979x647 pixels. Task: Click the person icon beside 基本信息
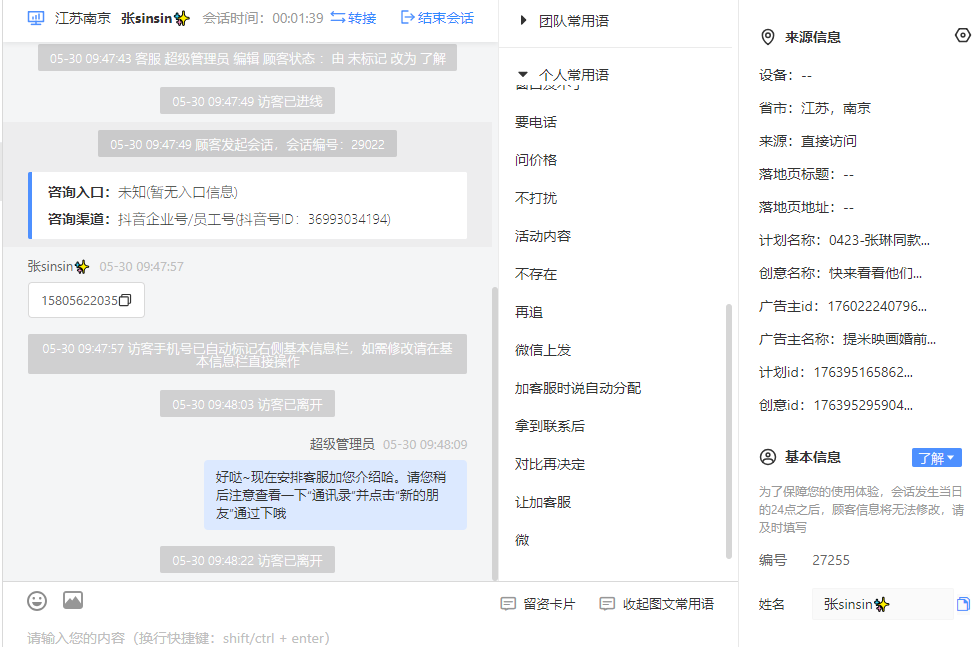click(x=768, y=457)
